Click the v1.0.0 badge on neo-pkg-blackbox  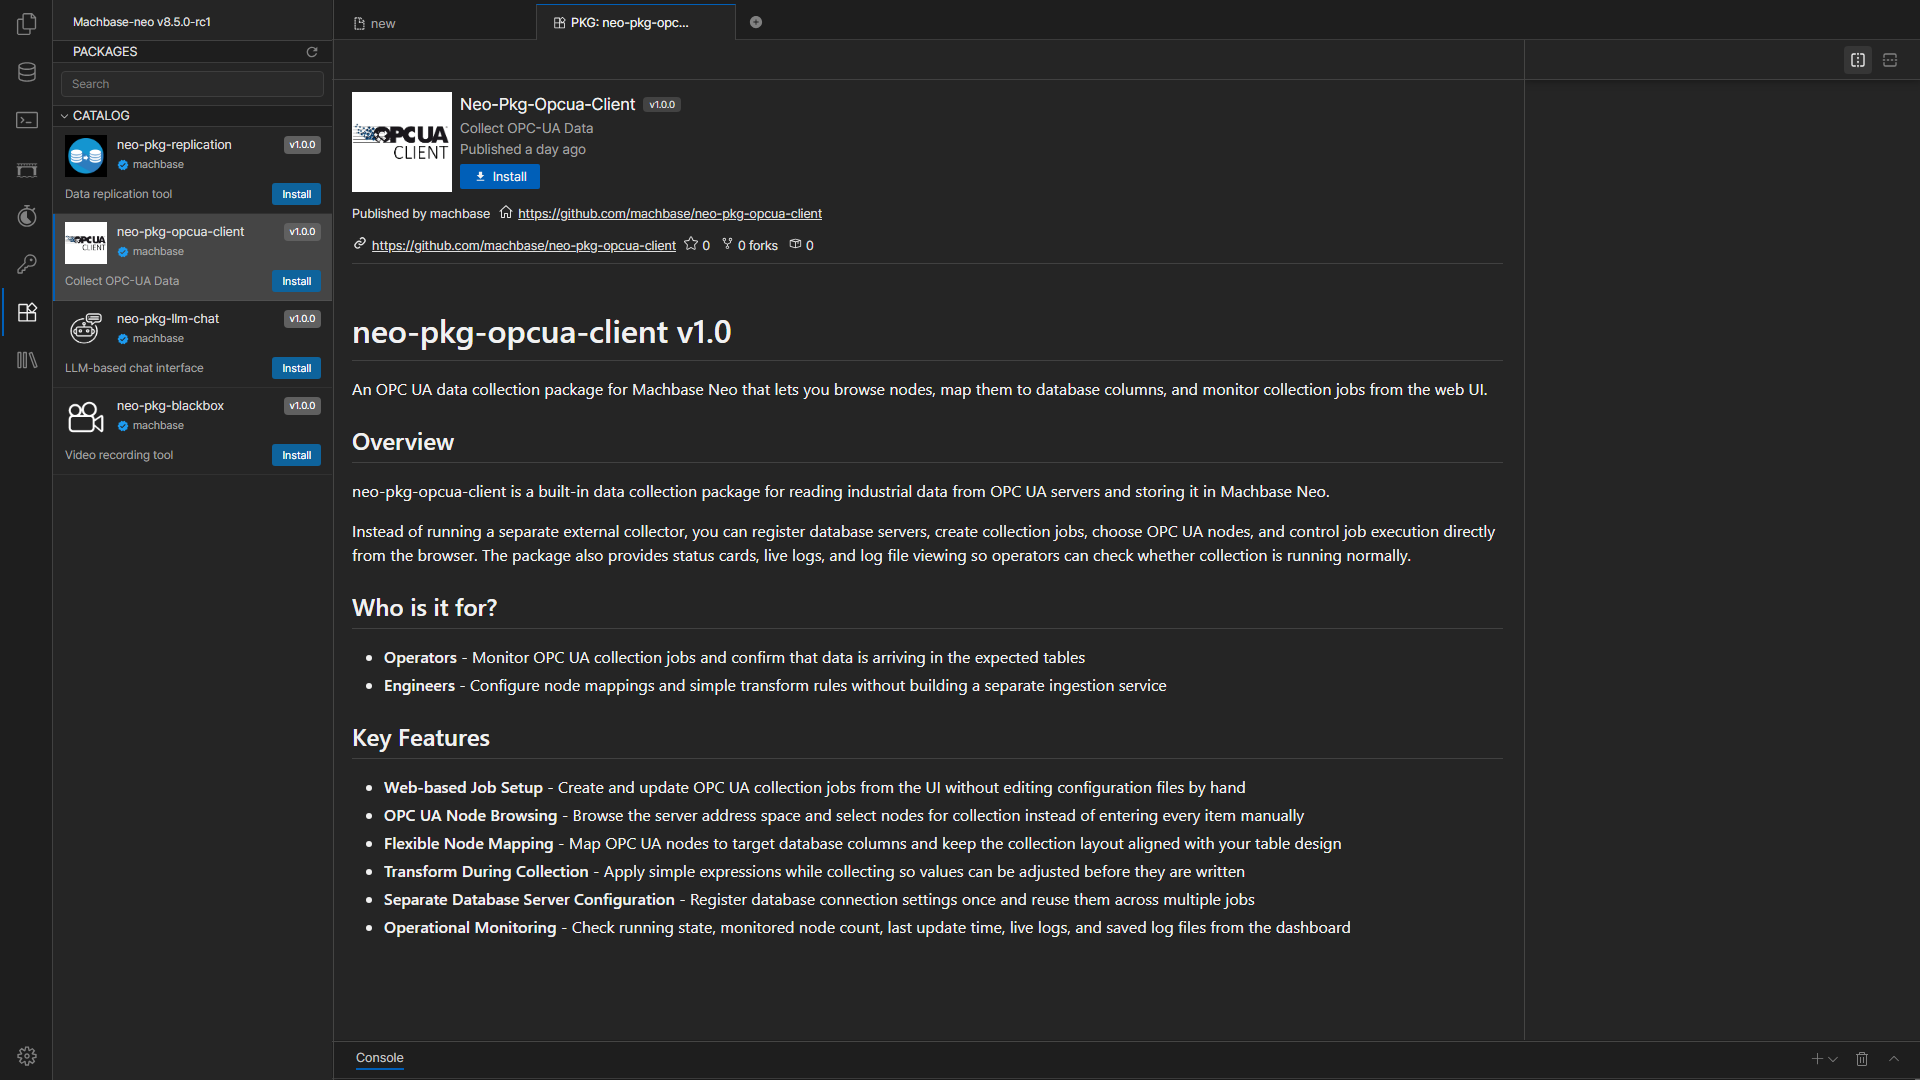302,406
